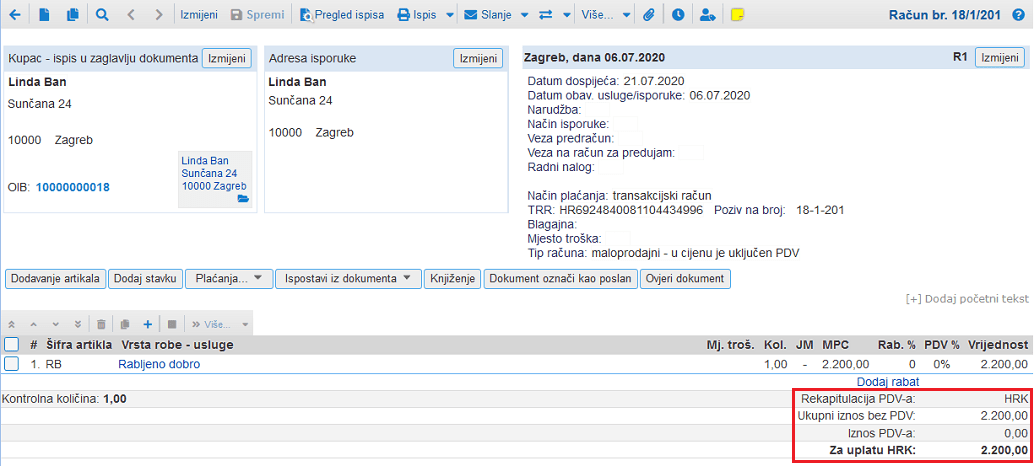Click Pregled ispisa print preview
Viewport: 1034px width, 466px height.
tap(340, 15)
